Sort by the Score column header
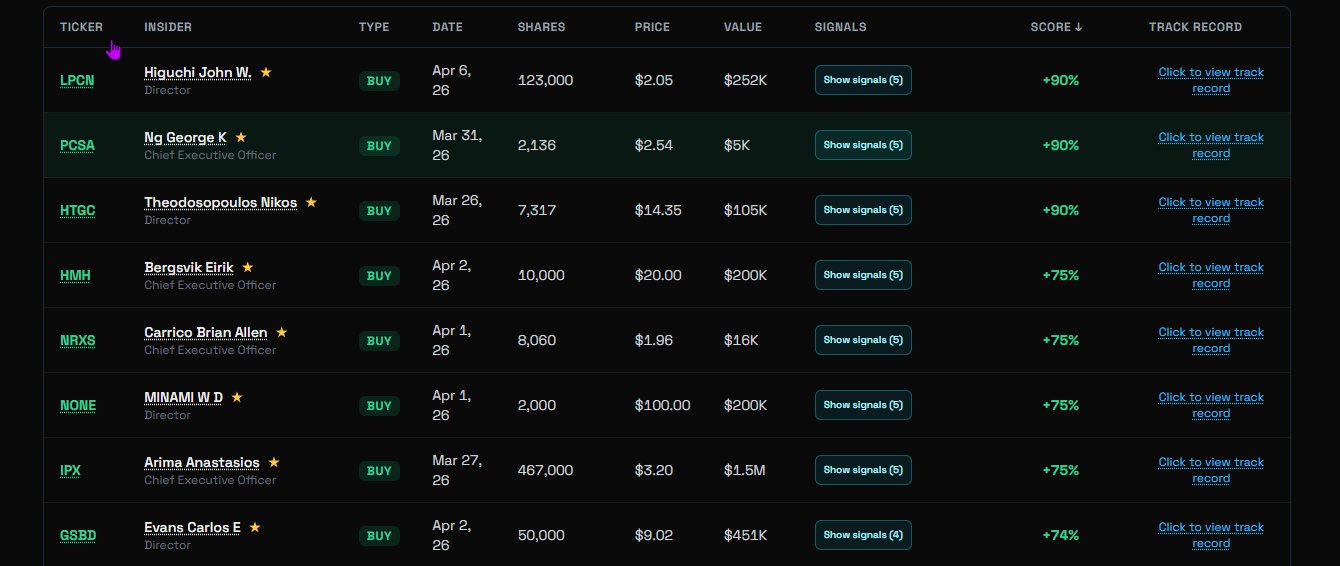 1056,27
